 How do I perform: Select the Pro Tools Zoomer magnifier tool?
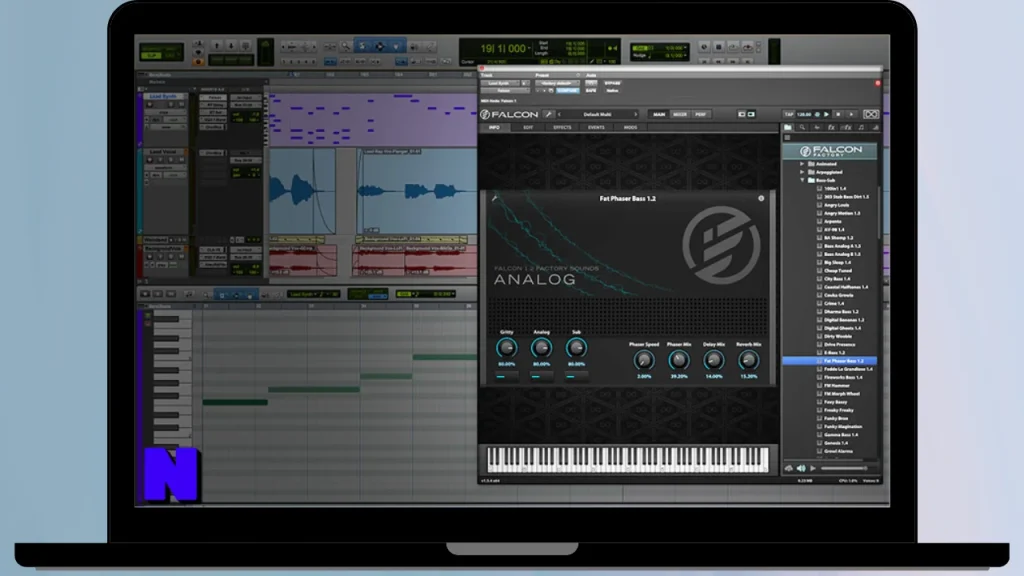pos(346,46)
